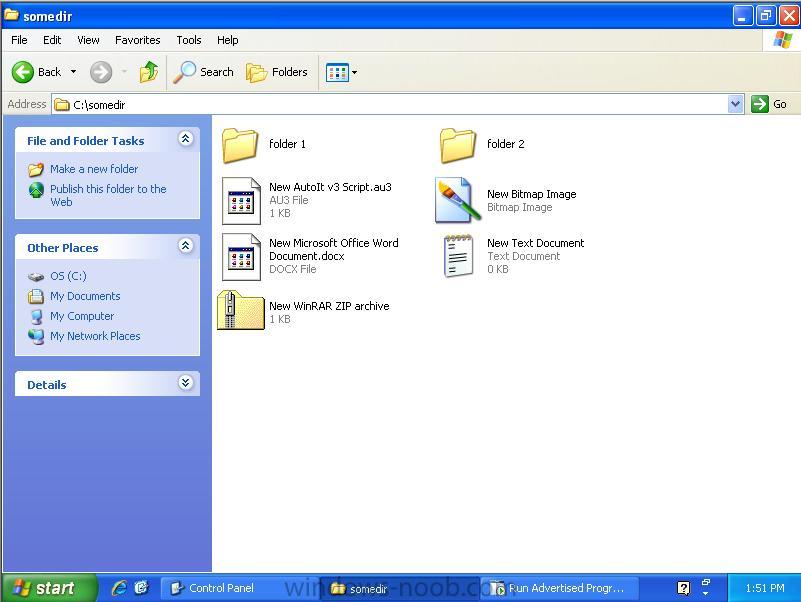Click the My Network Places icon
Screen dimensions: 801x602
pos(36,336)
